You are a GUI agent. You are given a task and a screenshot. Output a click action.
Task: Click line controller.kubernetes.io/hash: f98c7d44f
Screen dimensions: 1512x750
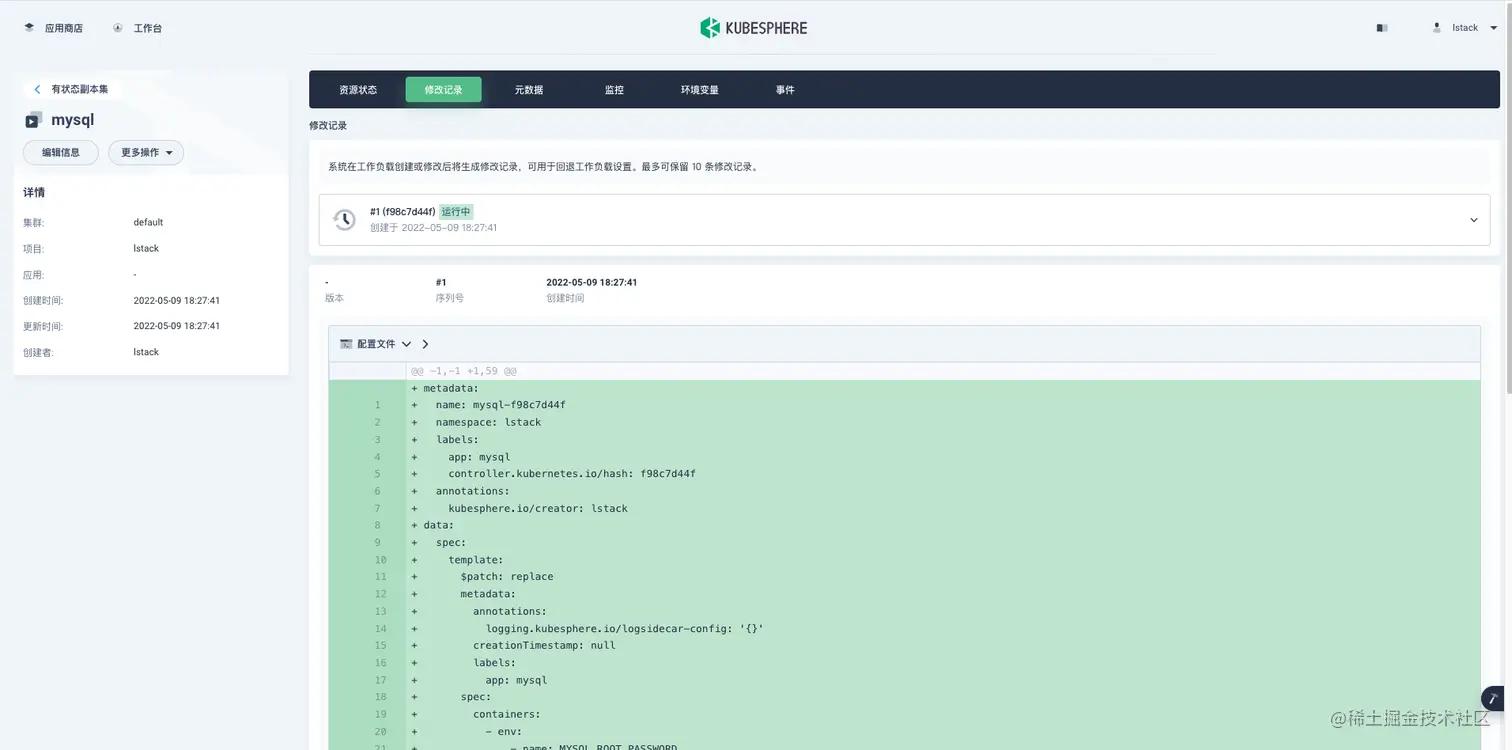[572, 474]
